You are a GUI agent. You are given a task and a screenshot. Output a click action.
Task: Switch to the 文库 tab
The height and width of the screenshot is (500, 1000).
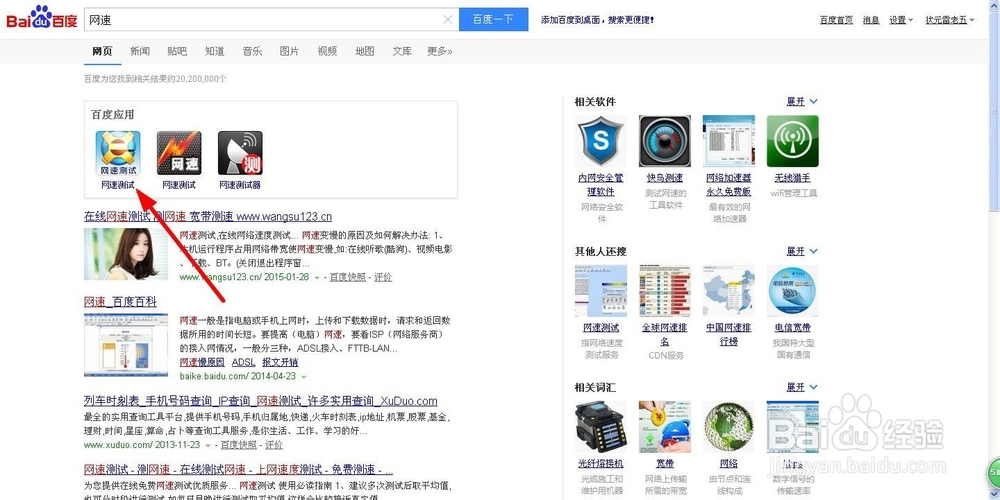point(402,51)
